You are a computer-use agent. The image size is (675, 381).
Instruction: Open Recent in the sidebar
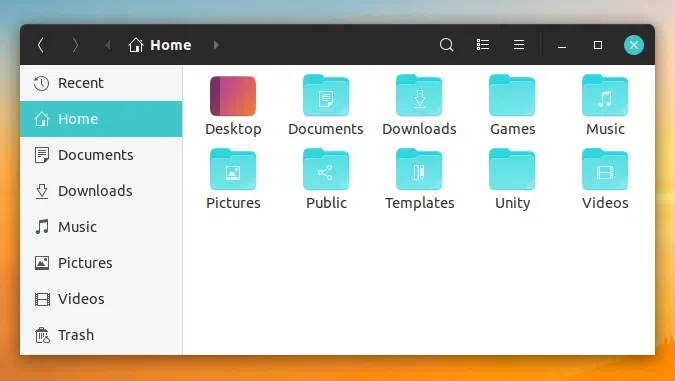pos(101,83)
